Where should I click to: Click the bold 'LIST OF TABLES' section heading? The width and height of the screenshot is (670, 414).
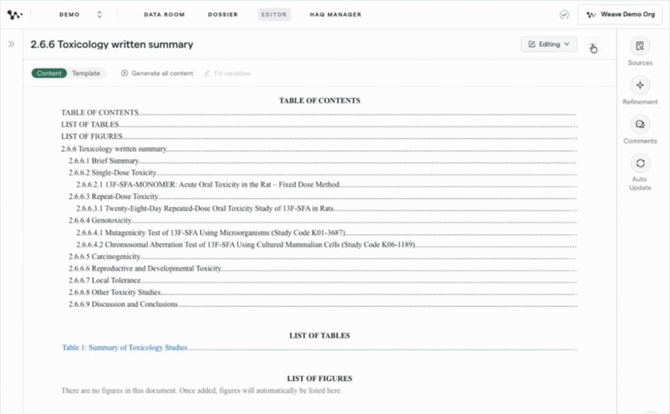point(320,336)
